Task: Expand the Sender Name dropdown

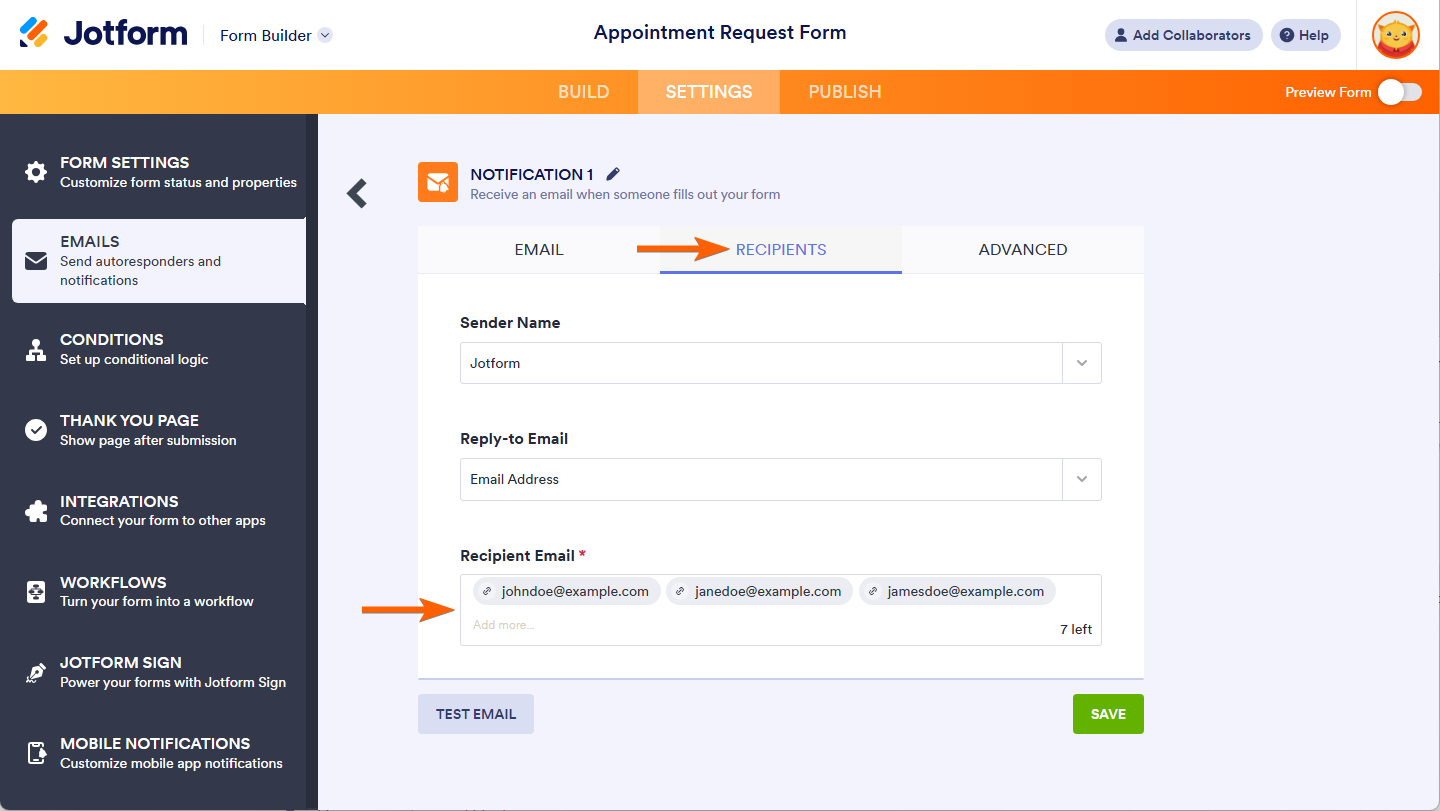Action: [1081, 363]
